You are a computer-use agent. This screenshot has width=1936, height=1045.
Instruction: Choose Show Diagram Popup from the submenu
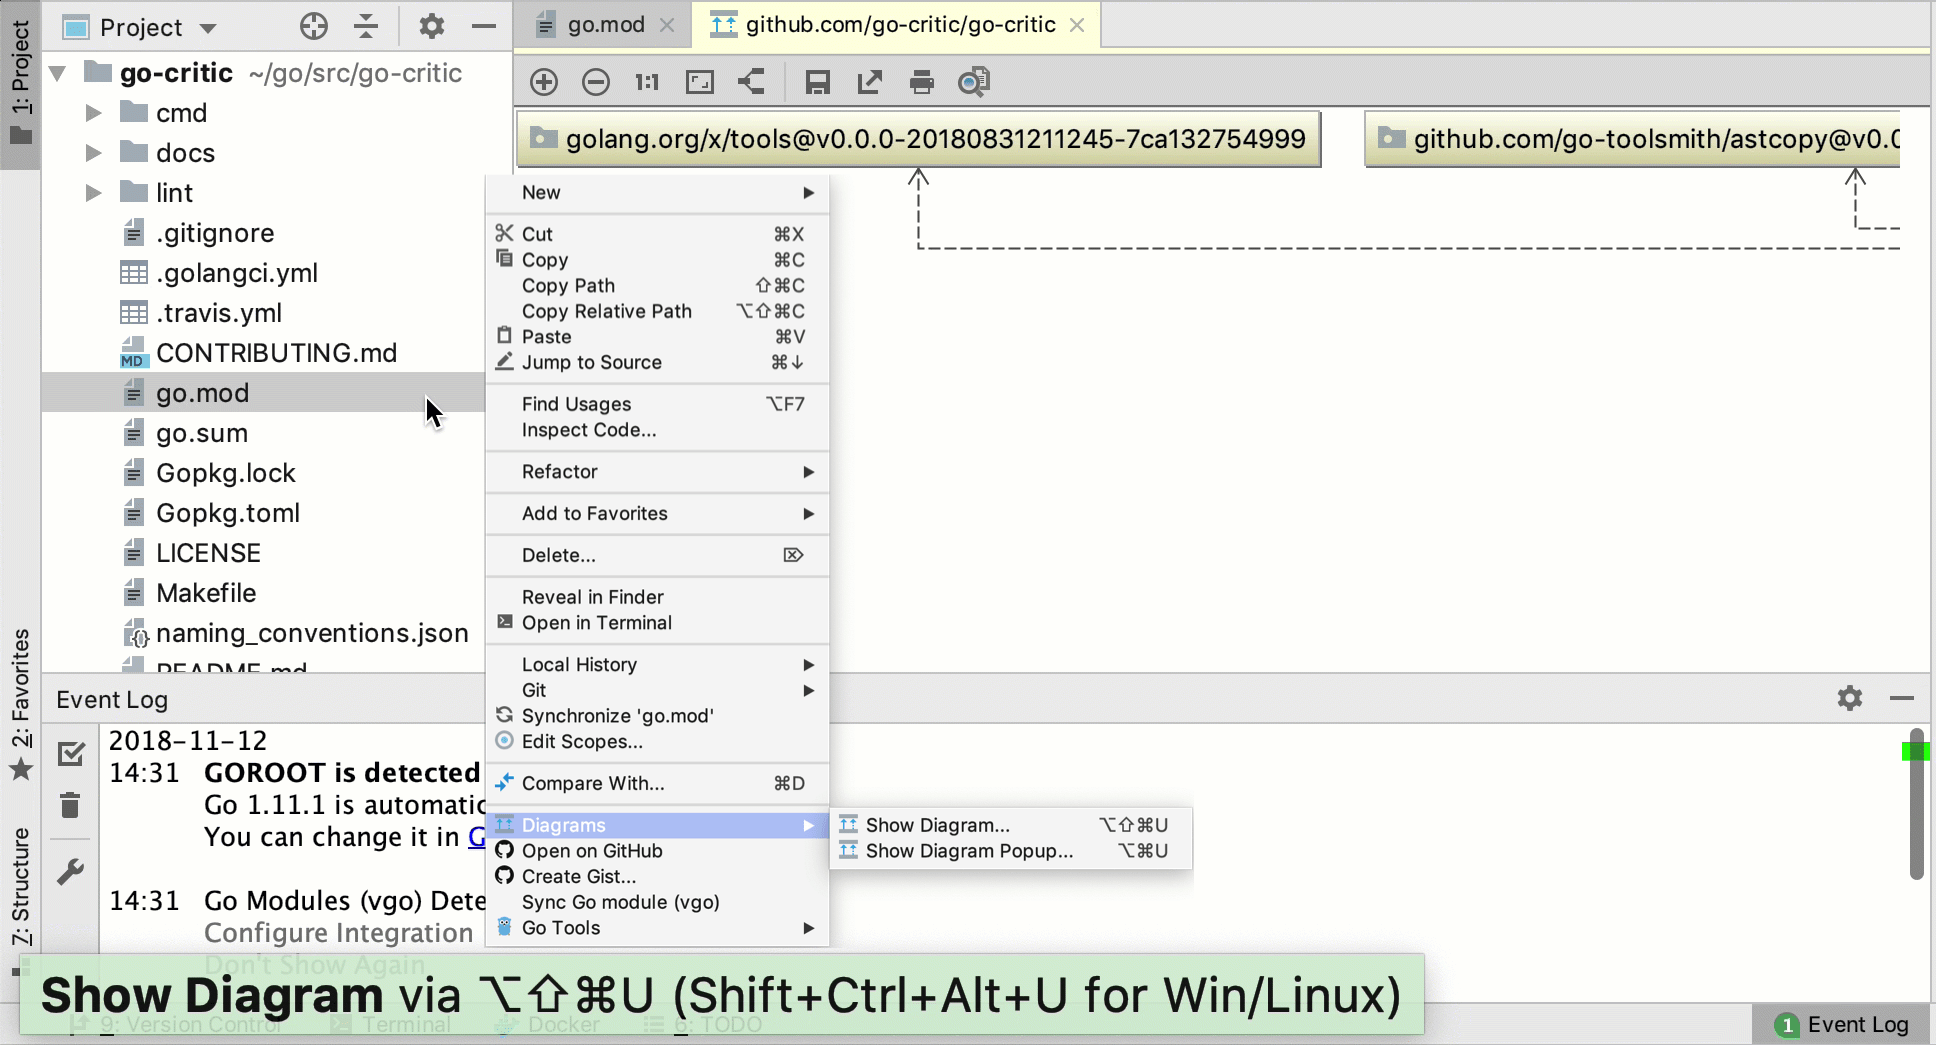(x=967, y=850)
